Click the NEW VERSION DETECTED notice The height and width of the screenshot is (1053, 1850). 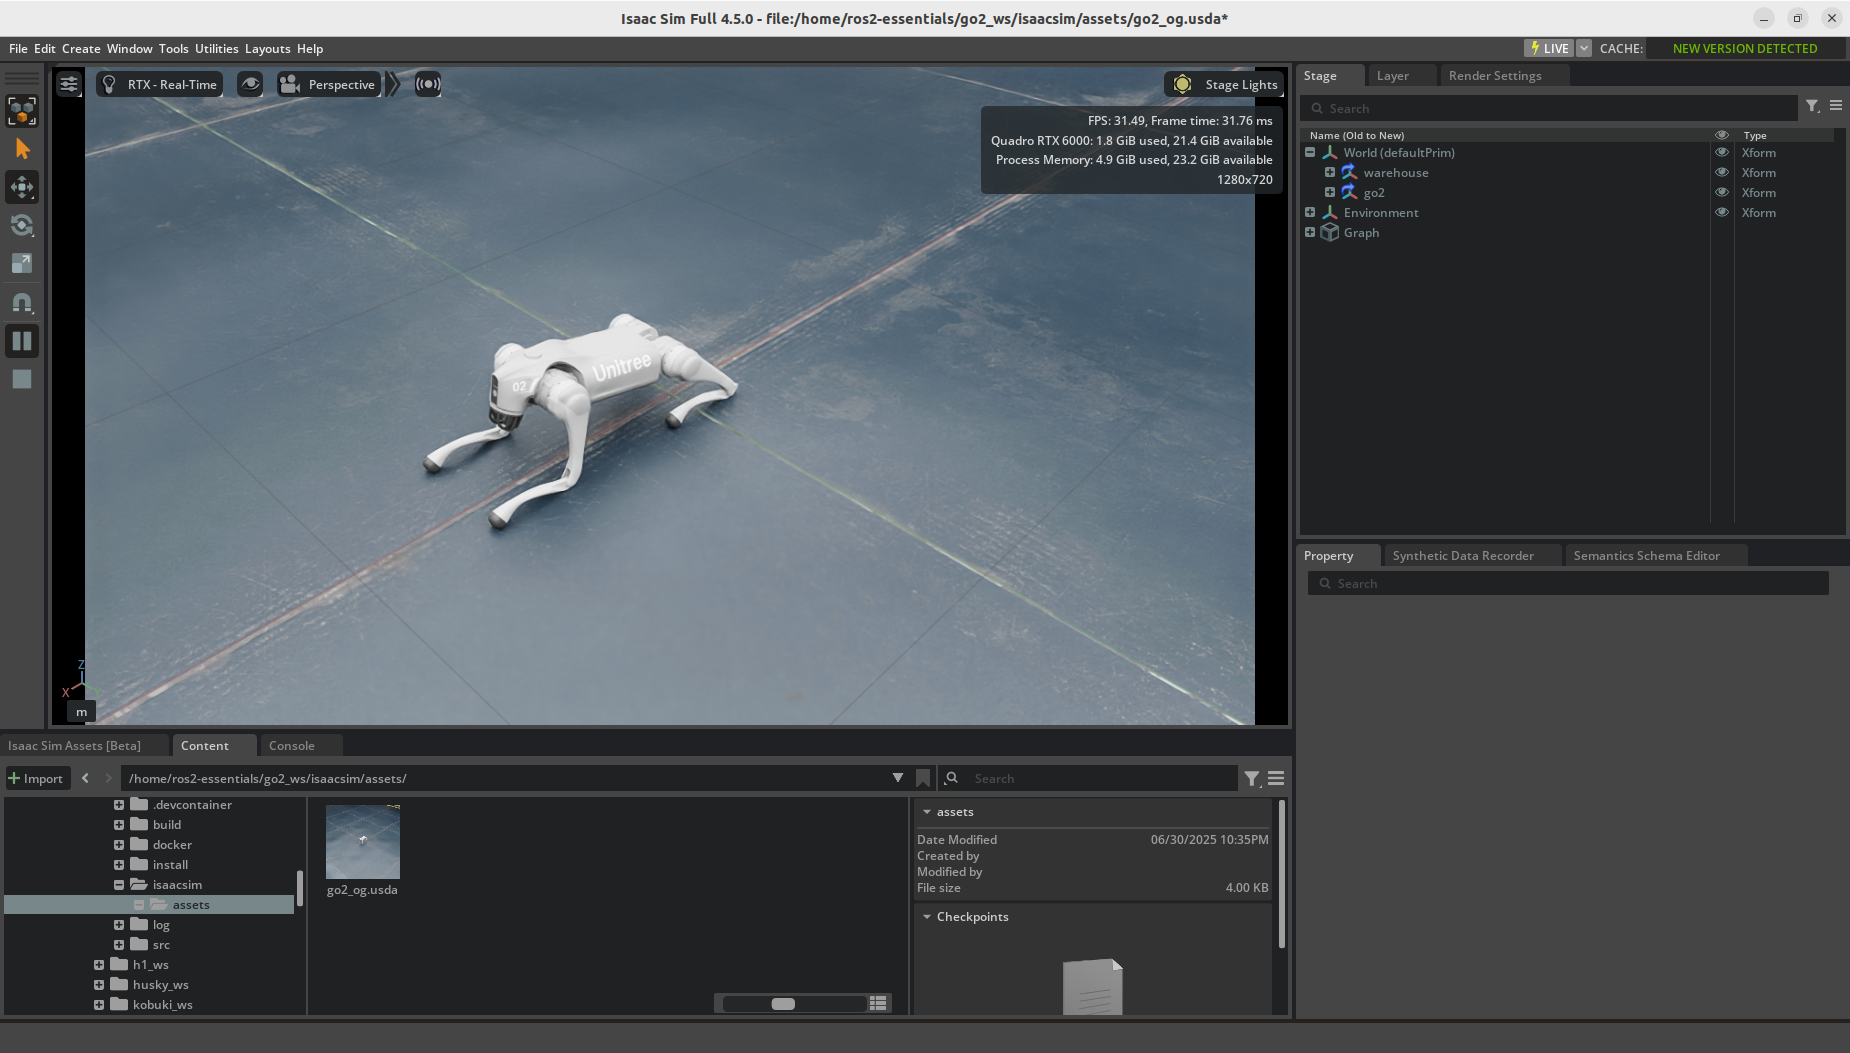[x=1745, y=48]
